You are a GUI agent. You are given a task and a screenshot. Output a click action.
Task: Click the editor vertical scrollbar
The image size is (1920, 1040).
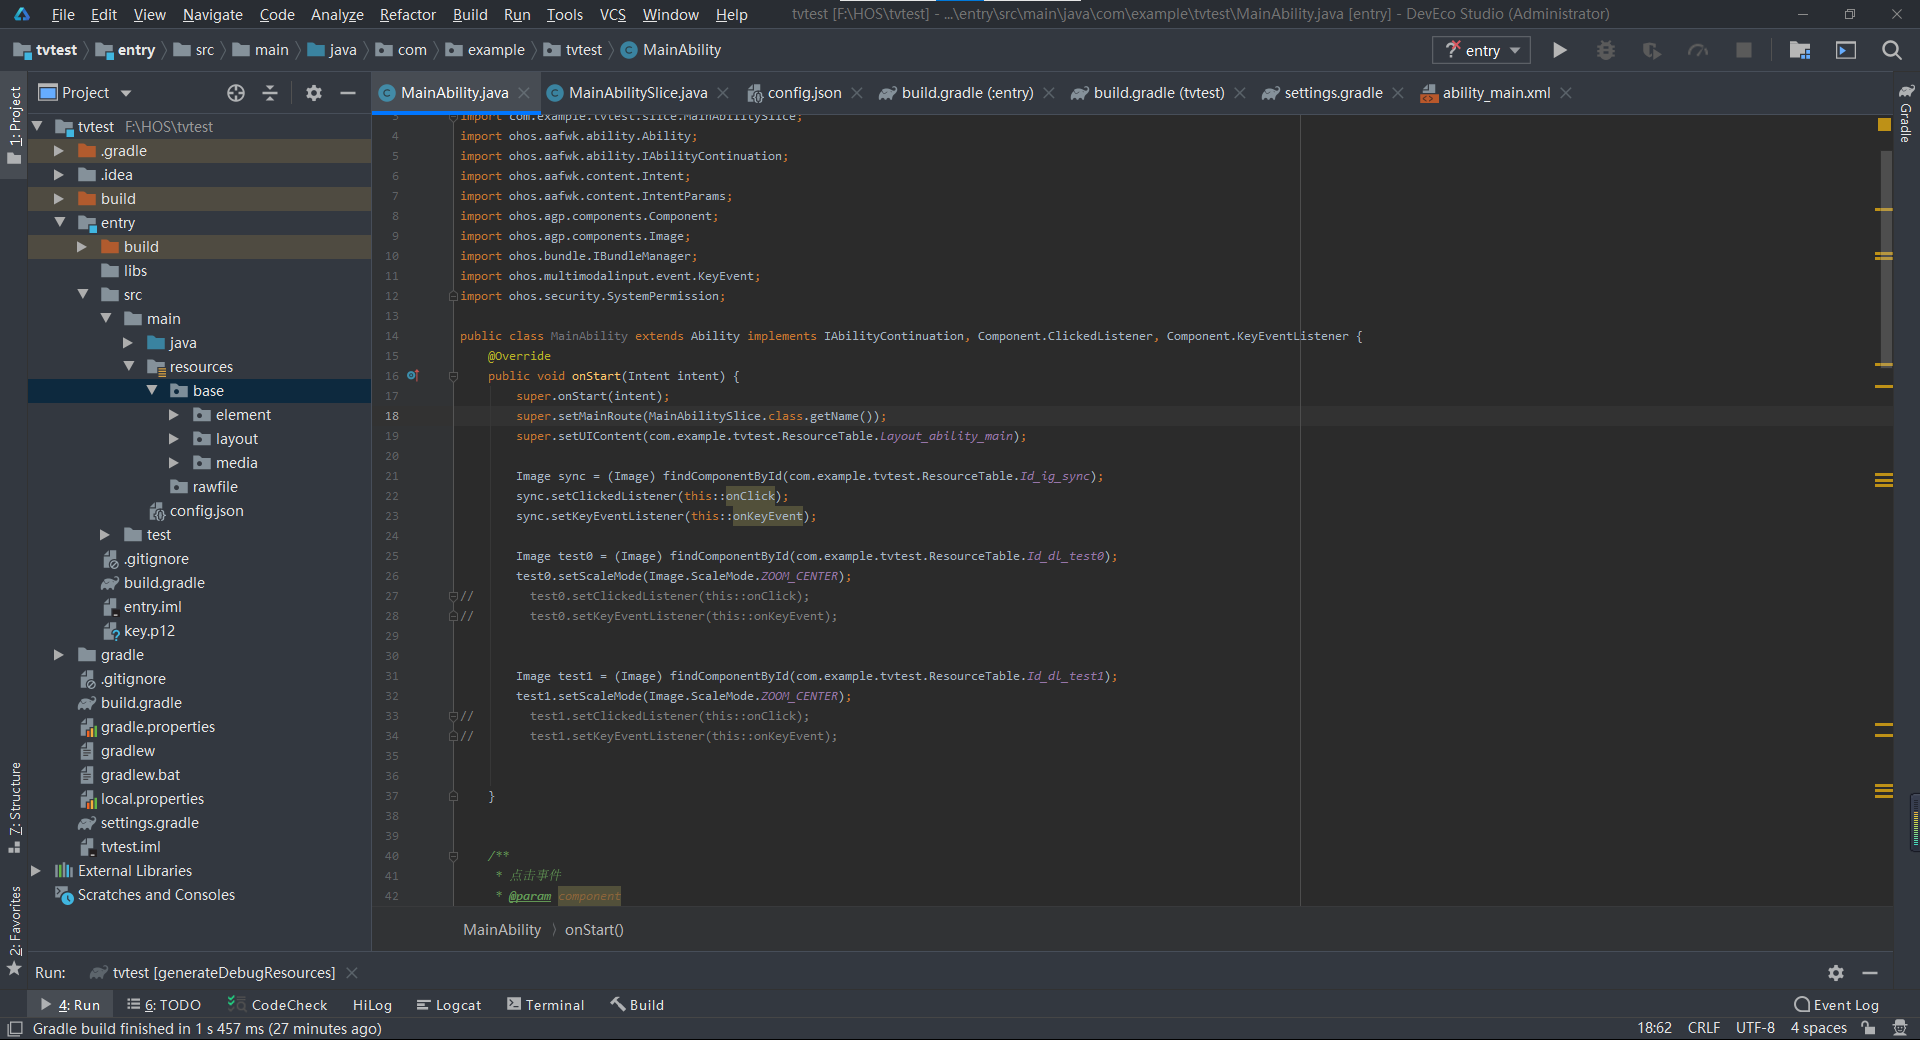[x=1885, y=260]
